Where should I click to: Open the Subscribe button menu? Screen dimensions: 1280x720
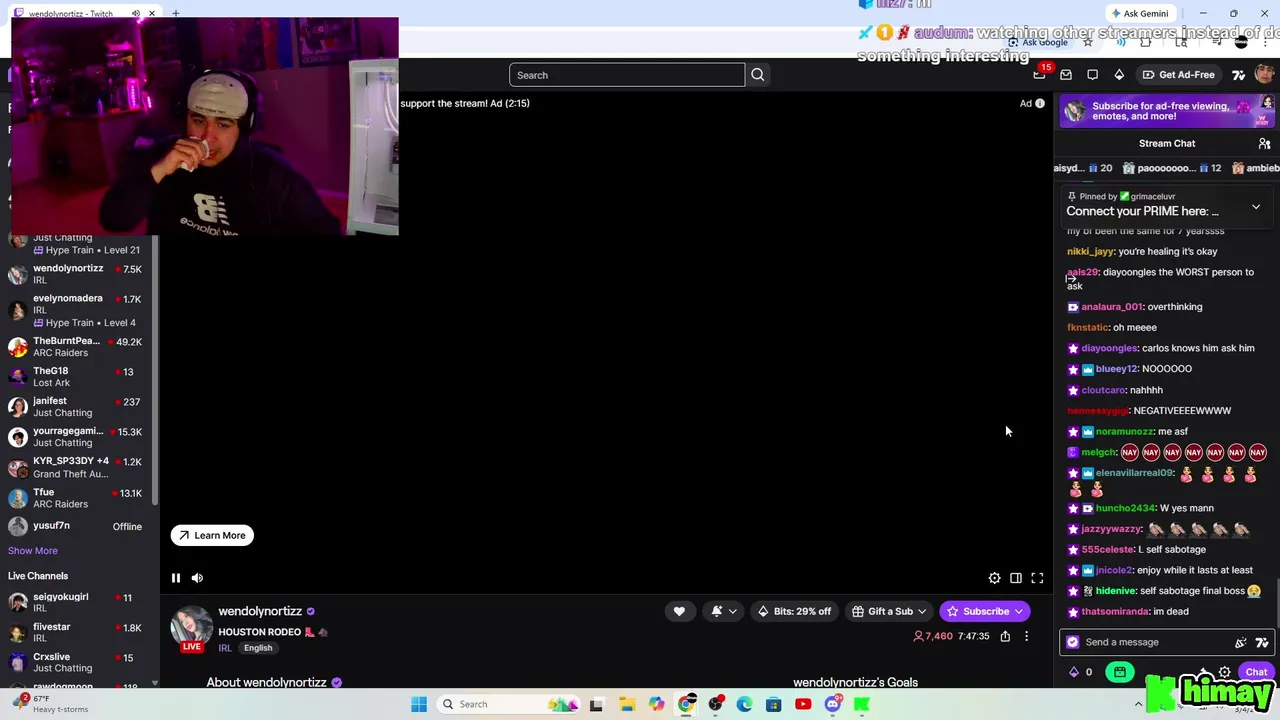(x=984, y=611)
